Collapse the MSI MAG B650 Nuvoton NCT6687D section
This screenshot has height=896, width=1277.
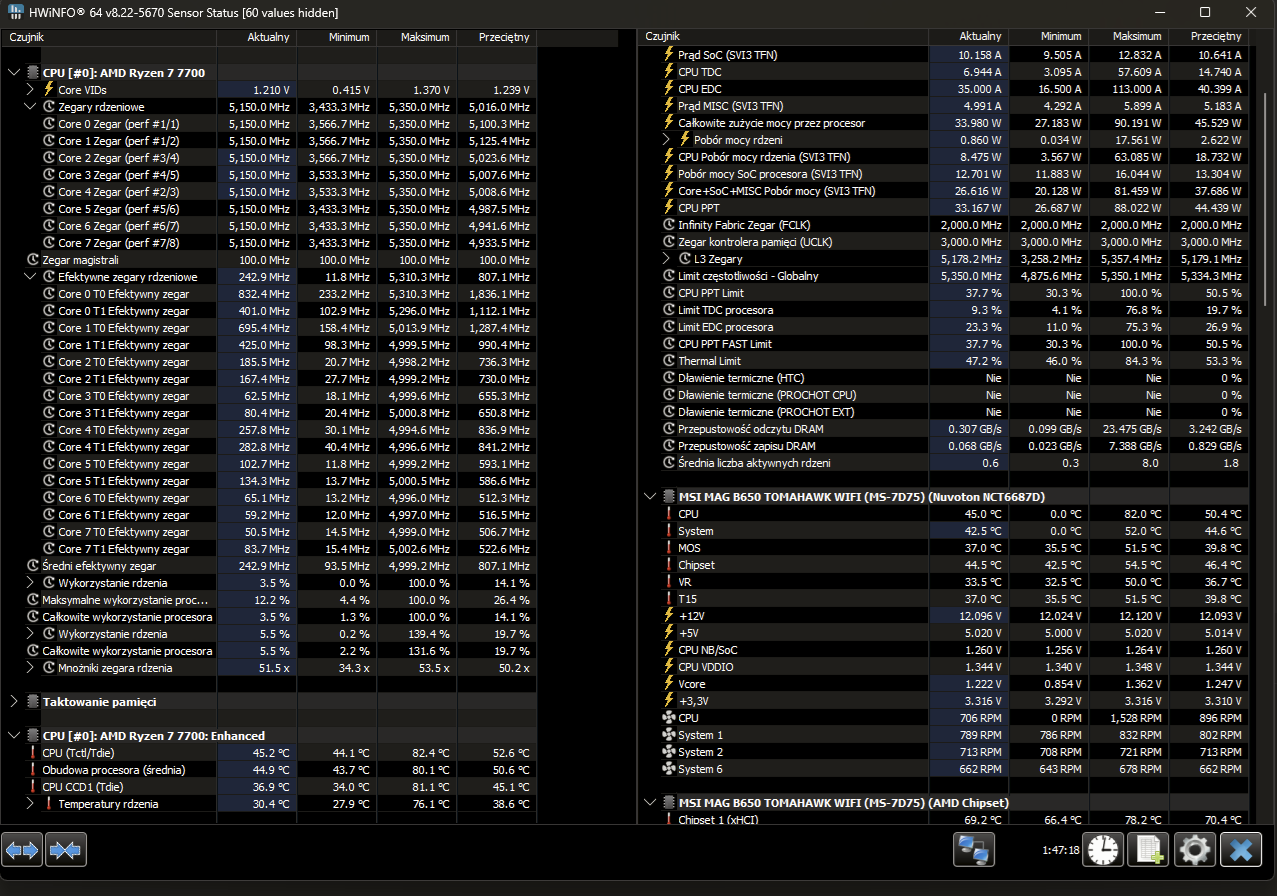pyautogui.click(x=651, y=496)
